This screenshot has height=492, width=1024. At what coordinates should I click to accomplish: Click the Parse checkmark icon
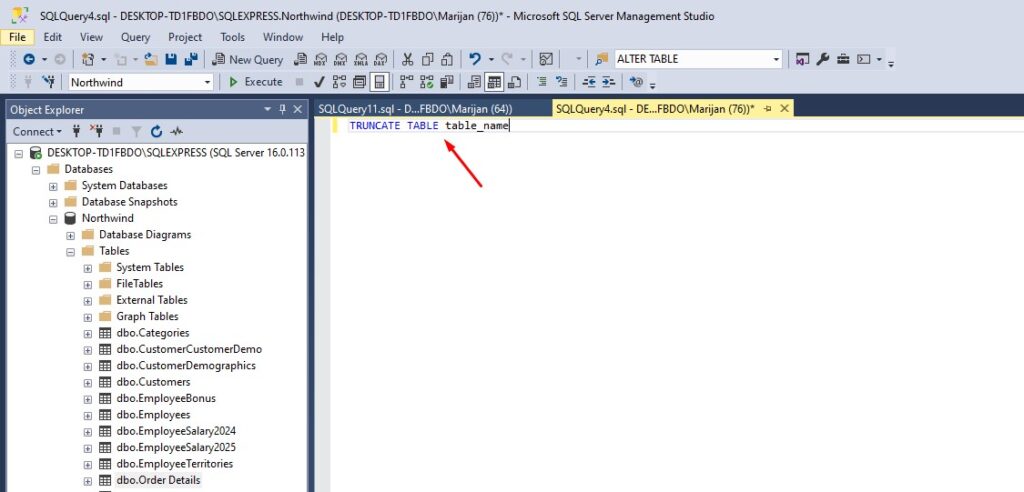(x=318, y=82)
